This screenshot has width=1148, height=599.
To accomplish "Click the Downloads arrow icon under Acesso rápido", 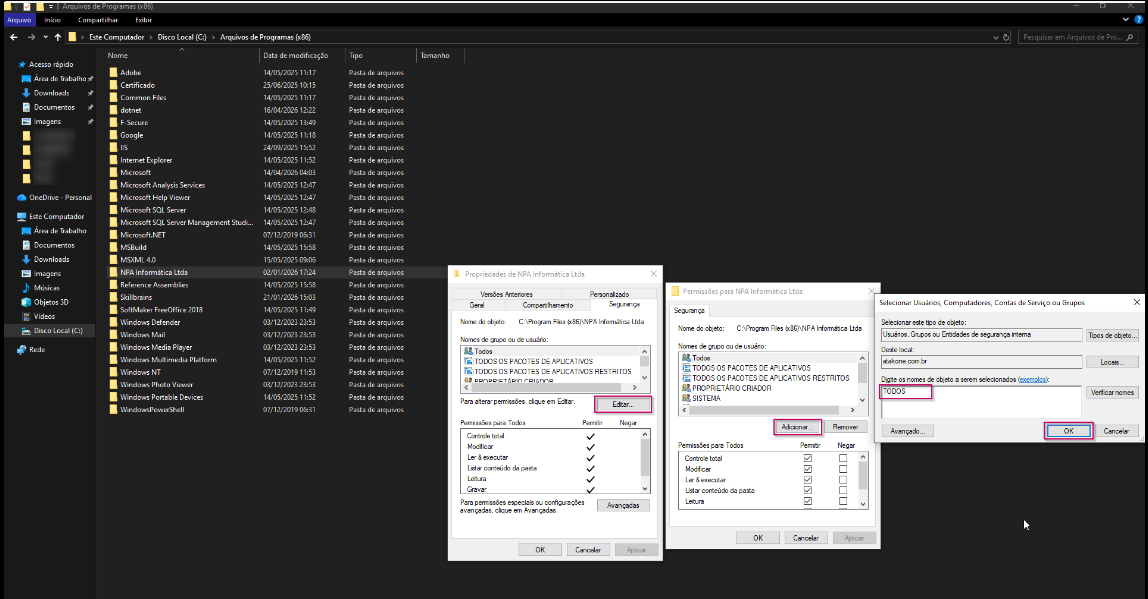I will point(26,93).
